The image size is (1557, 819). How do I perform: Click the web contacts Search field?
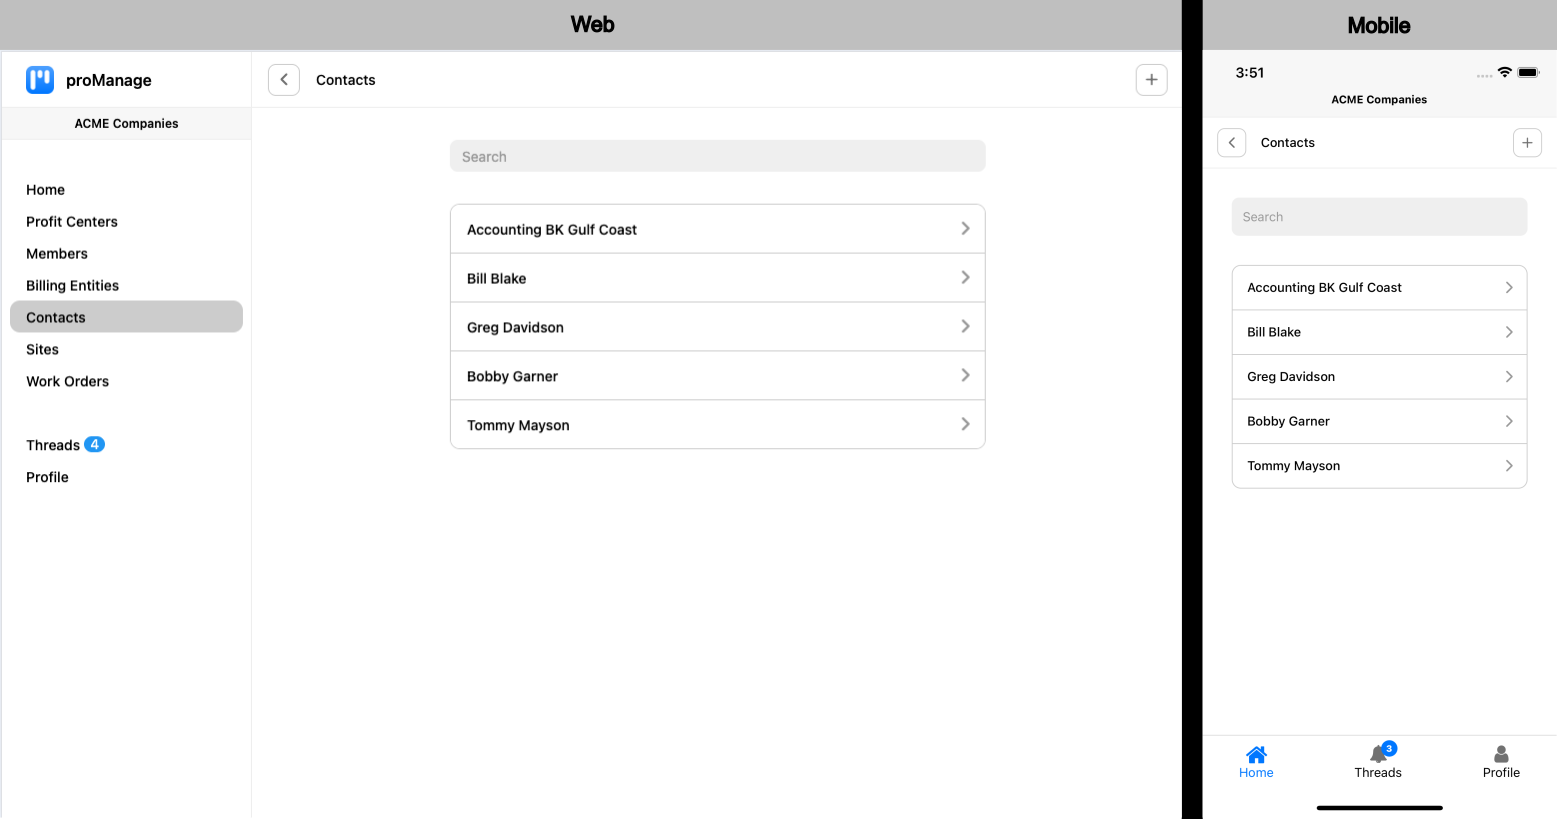(x=717, y=157)
